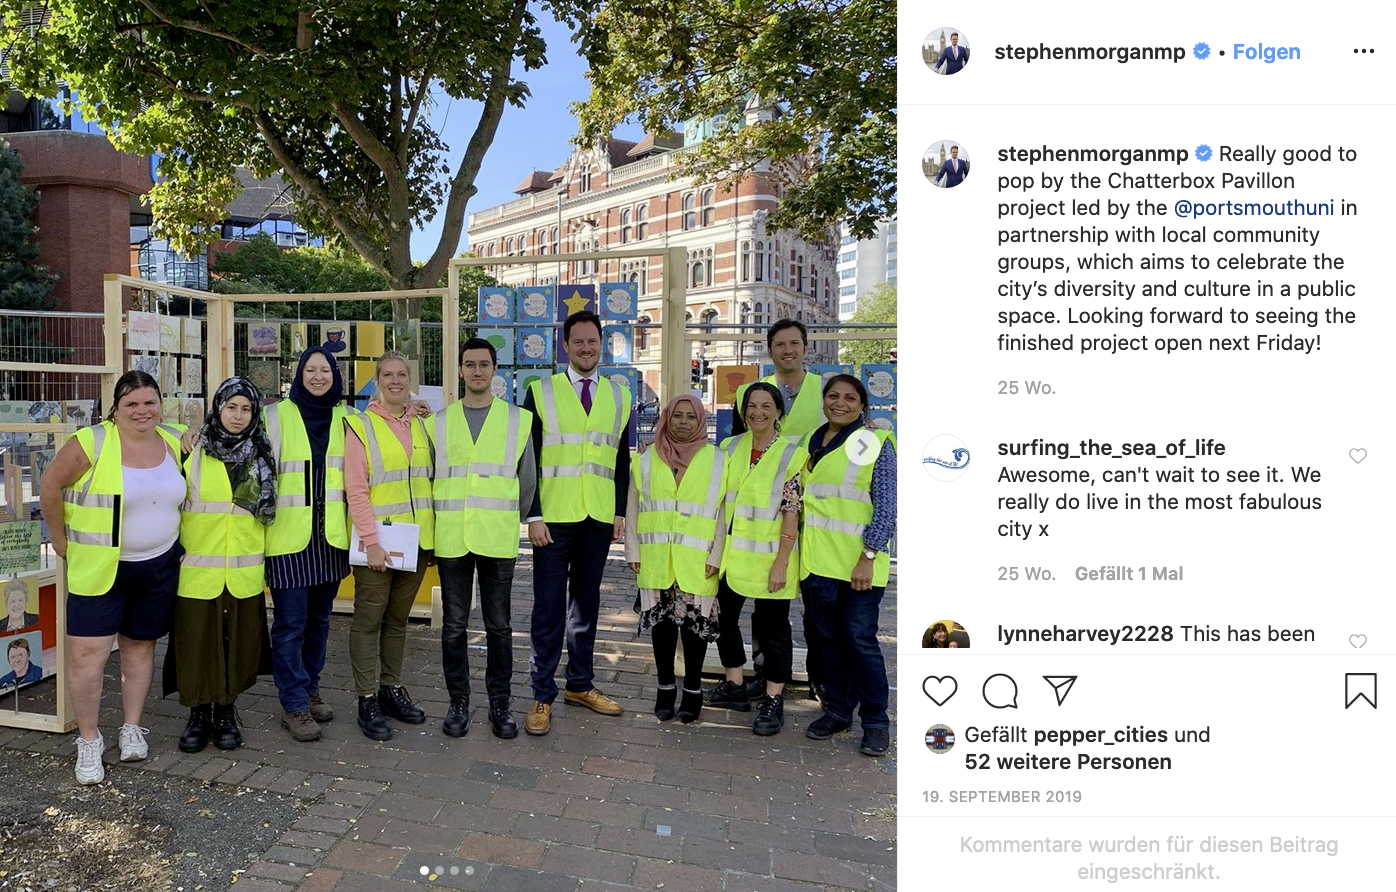Open stephenmorganmp profile from header username
The image size is (1396, 892).
coord(1090,52)
